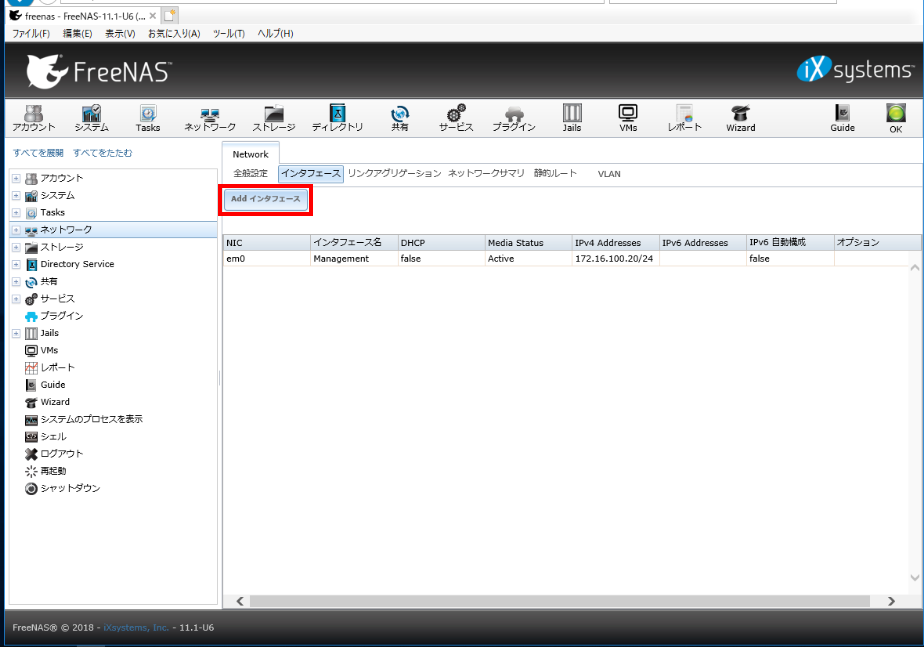924x647 pixels.
Task: Switch to the 全般設定 tab
Action: (x=250, y=173)
